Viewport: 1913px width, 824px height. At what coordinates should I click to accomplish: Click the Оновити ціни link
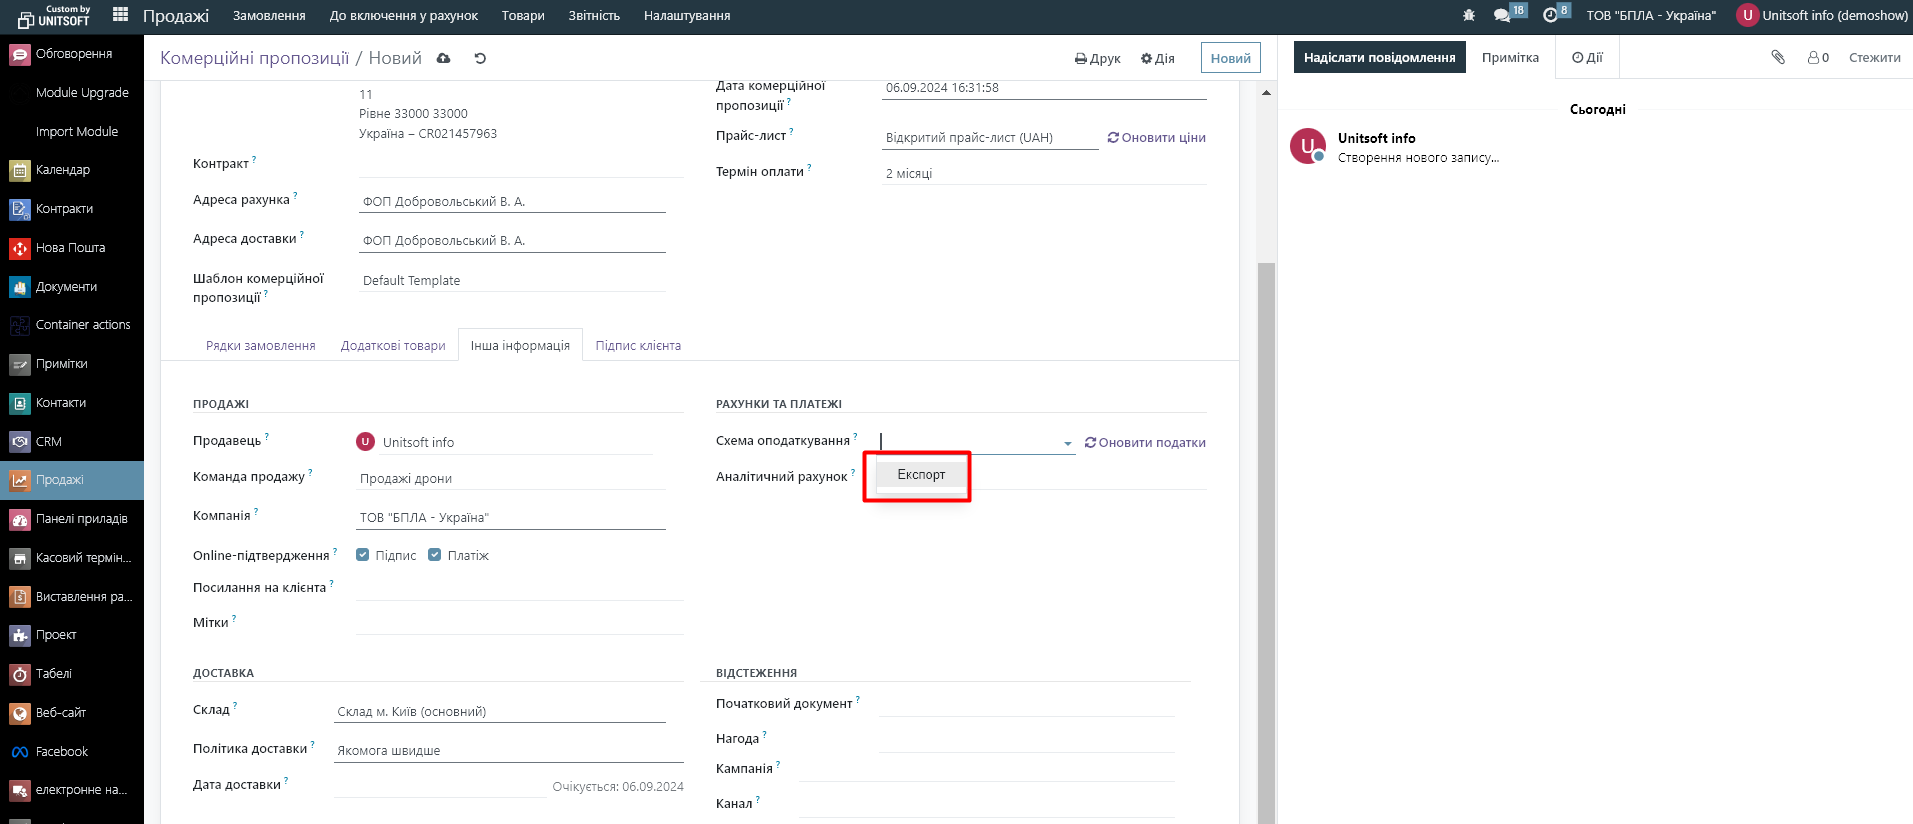(1156, 138)
